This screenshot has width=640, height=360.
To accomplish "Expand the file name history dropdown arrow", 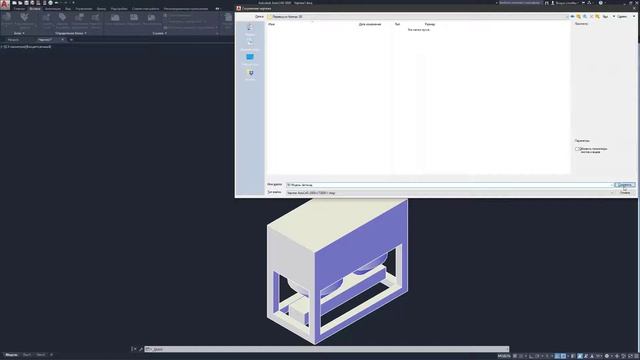I will tap(611, 185).
